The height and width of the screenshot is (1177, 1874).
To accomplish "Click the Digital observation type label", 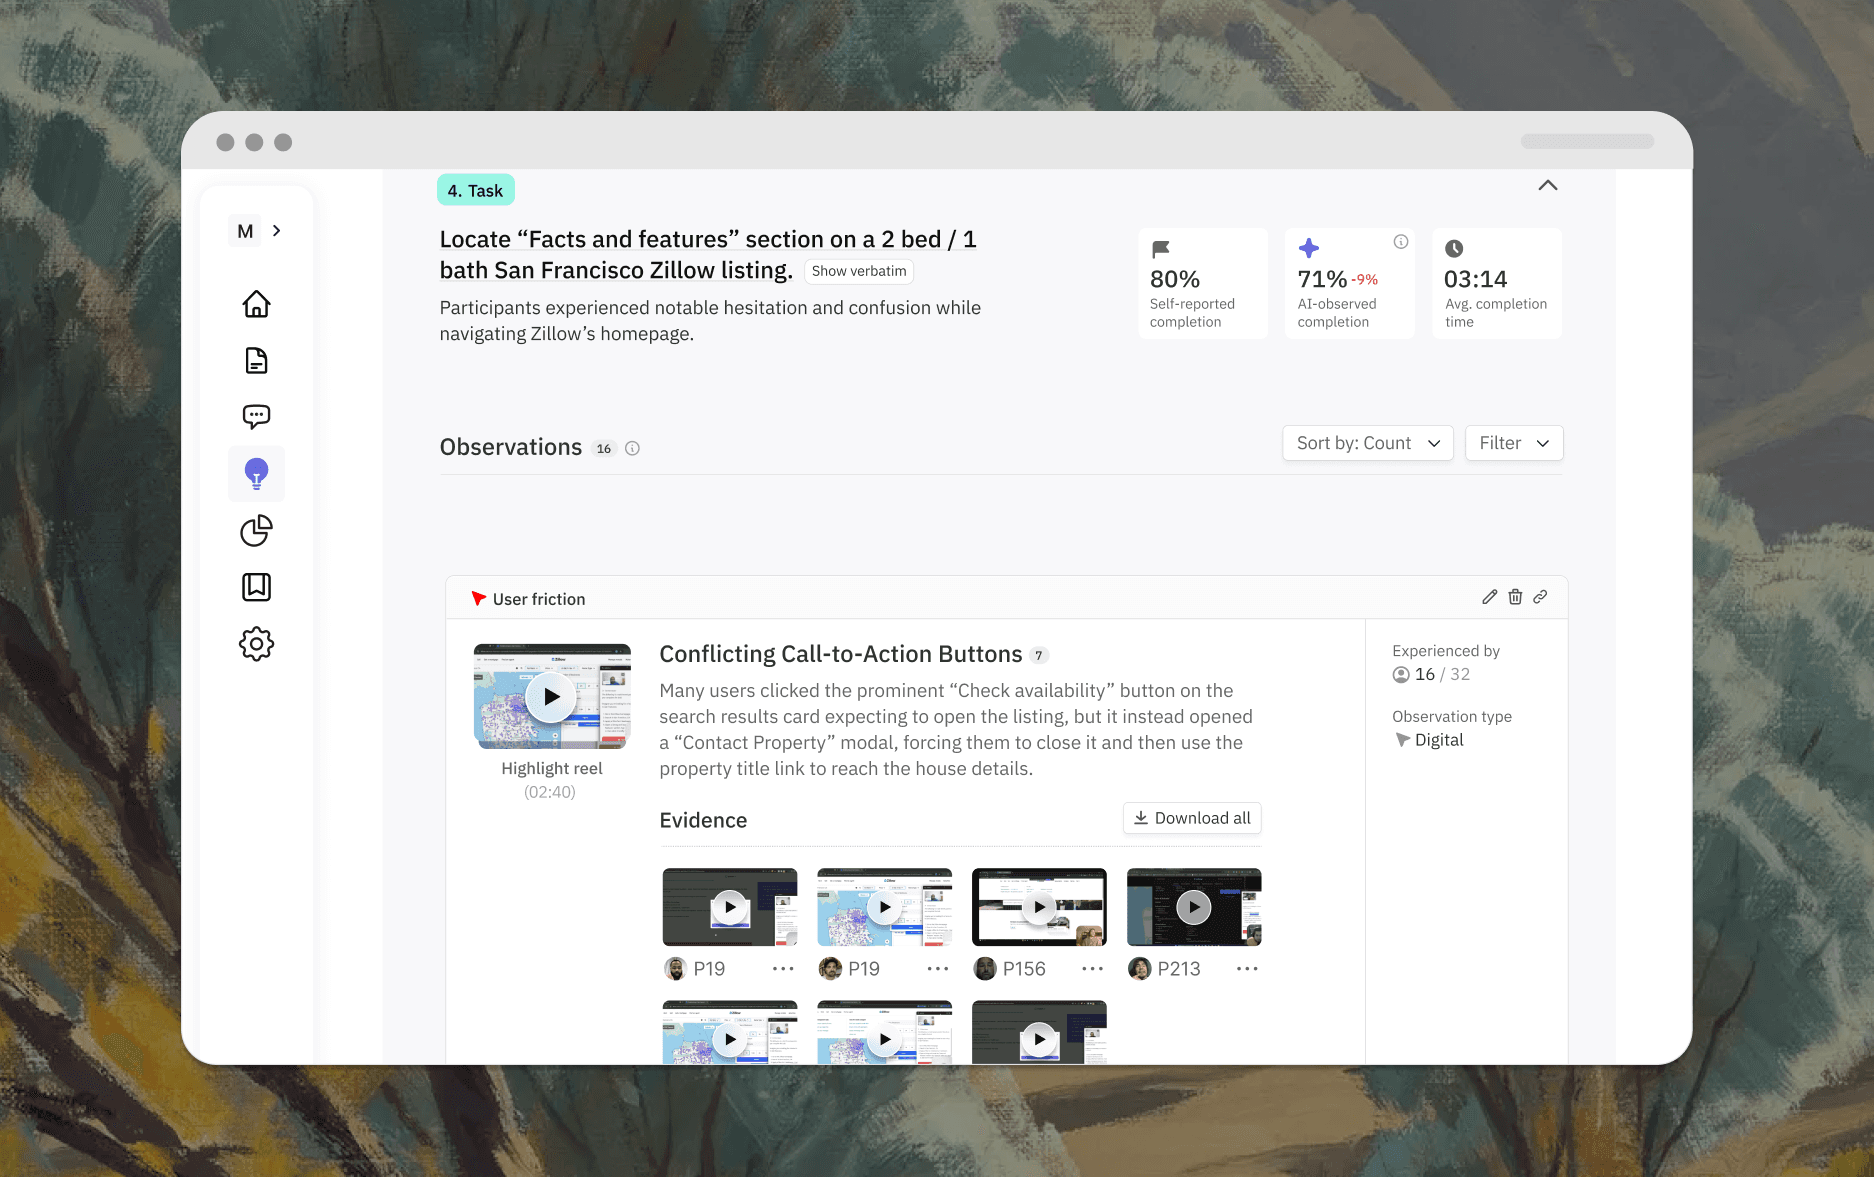I will coord(1429,740).
